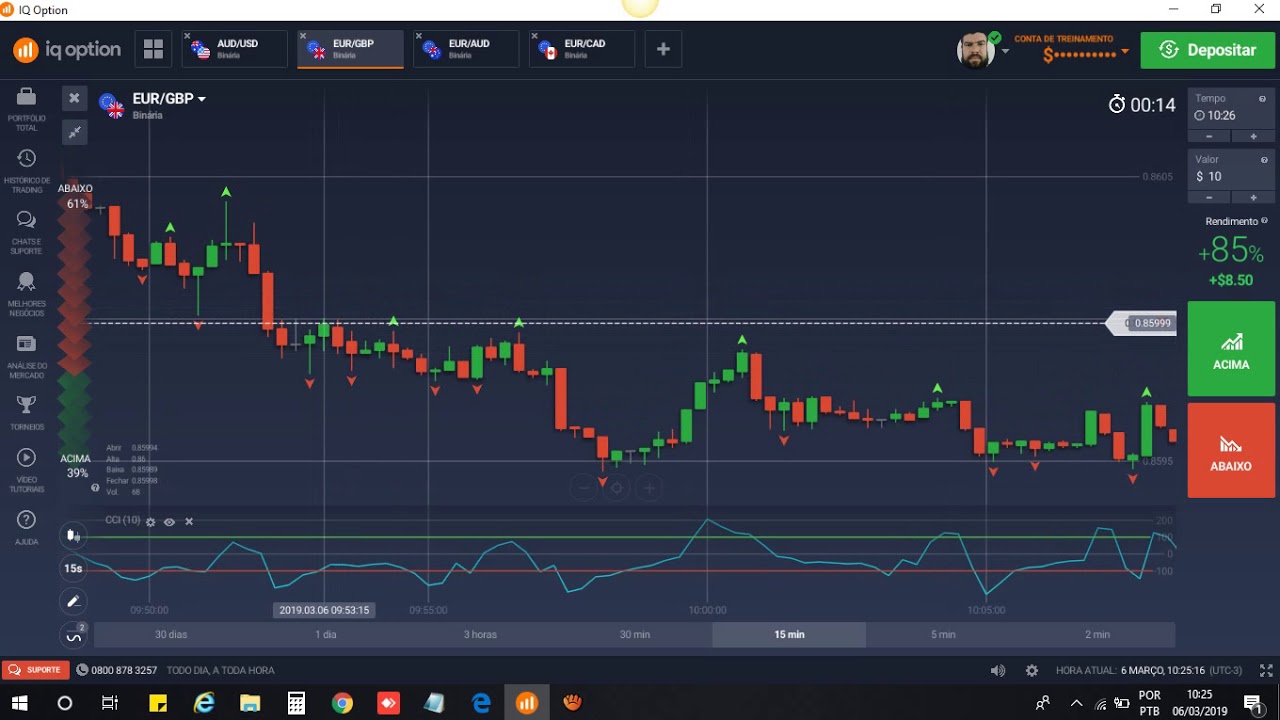Open CCI (10) indicator settings gear
This screenshot has width=1280, height=720.
(x=151, y=522)
